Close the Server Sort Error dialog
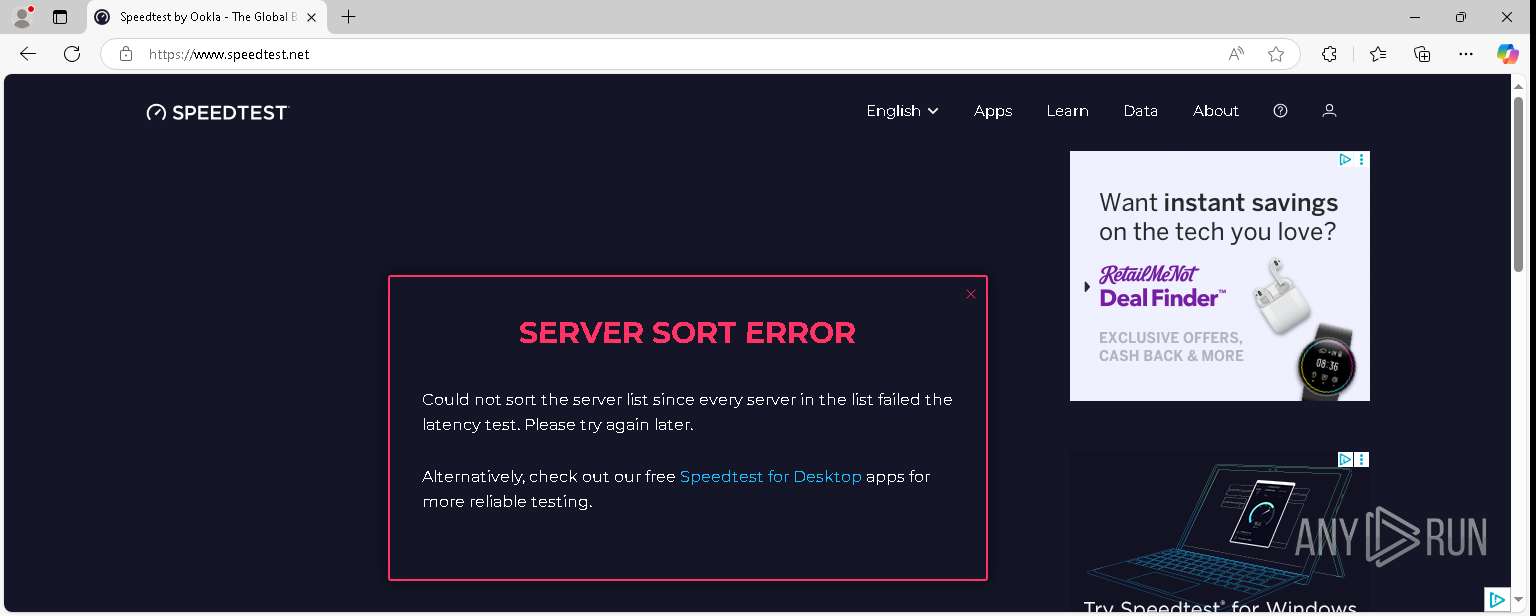 coord(971,294)
